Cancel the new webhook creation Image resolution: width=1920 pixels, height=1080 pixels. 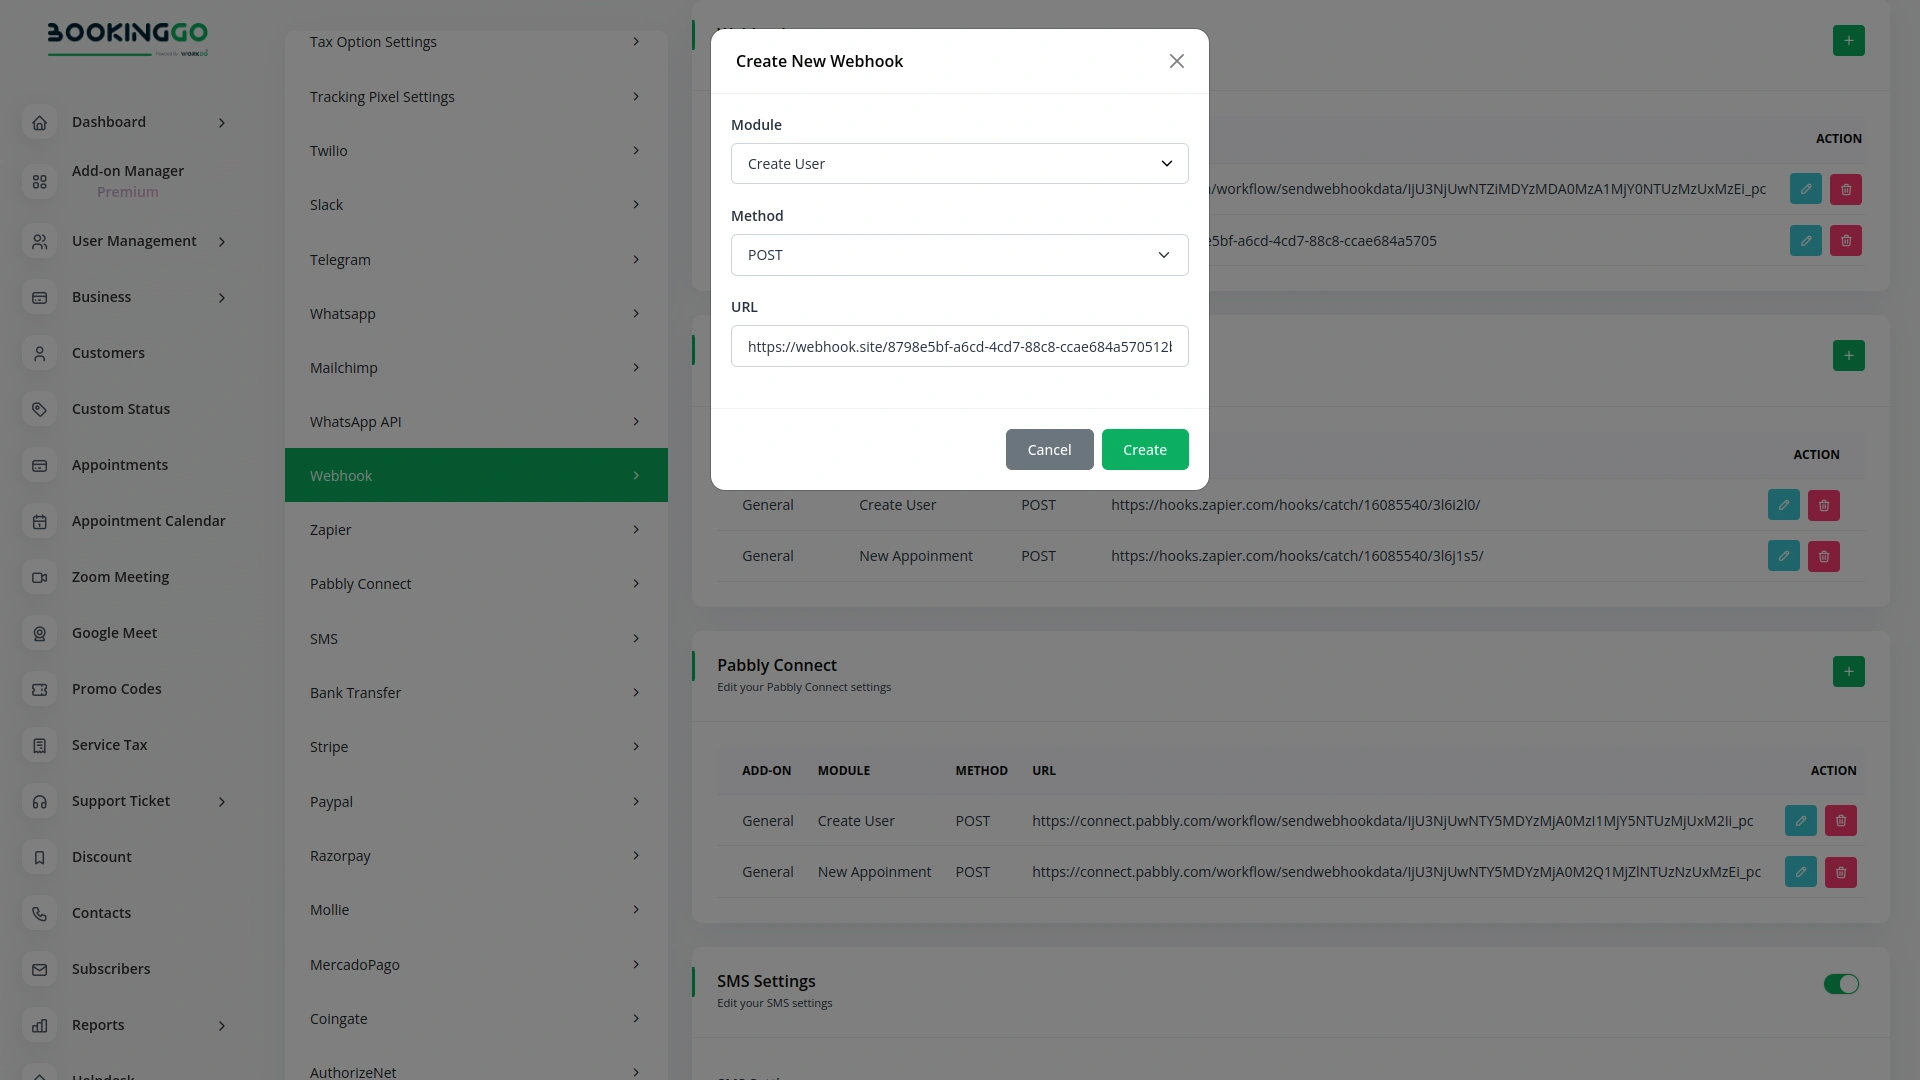pyautogui.click(x=1049, y=449)
